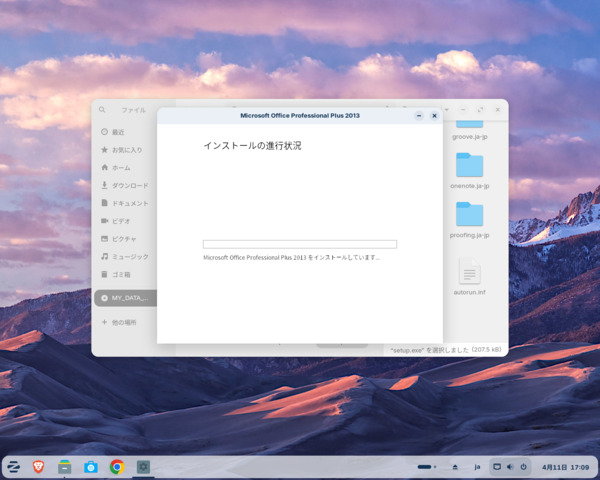Click the volume speaker tray icon
600x480 pixels.
pyautogui.click(x=510, y=467)
